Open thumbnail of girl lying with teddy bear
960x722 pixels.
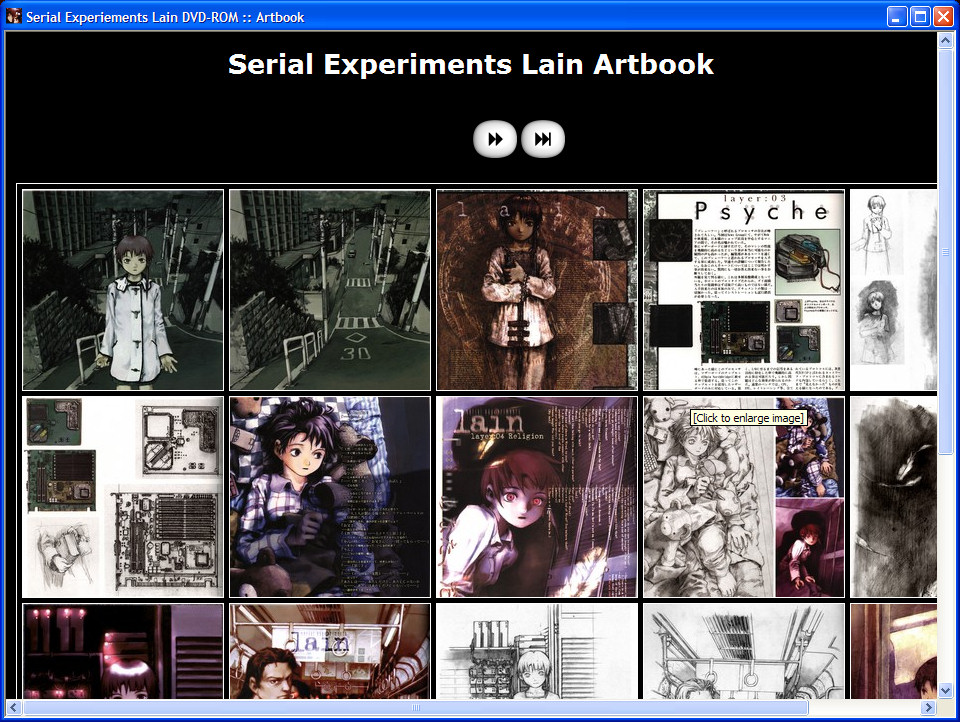[330, 497]
